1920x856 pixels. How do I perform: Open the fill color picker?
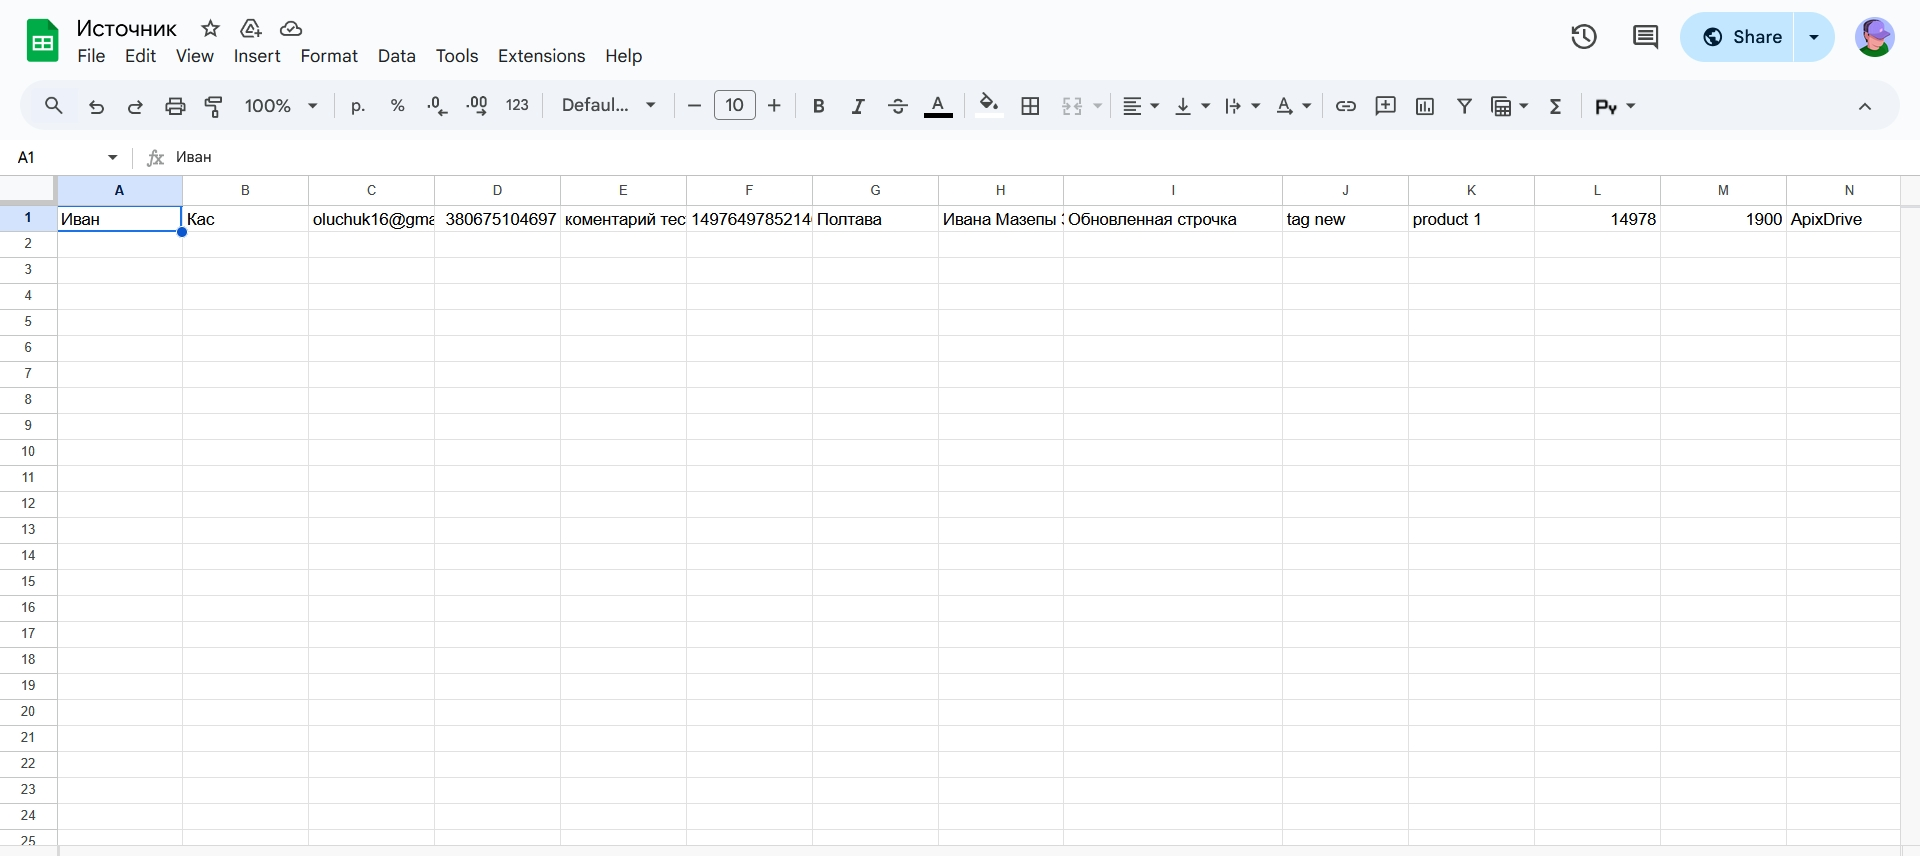989,106
